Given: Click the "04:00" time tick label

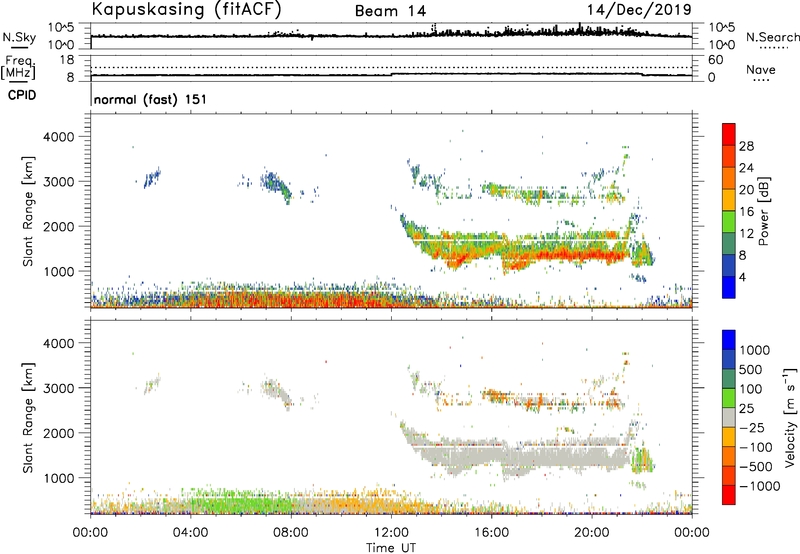Looking at the screenshot, I should coord(191,533).
